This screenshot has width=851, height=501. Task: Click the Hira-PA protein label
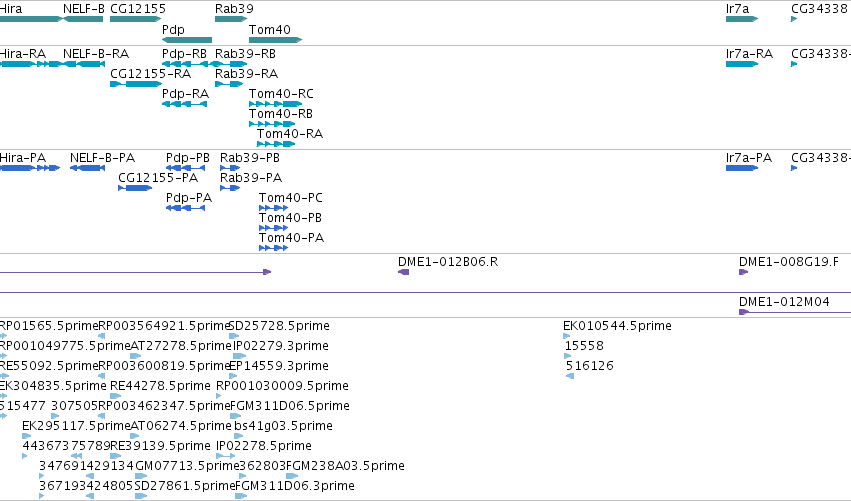click(23, 158)
